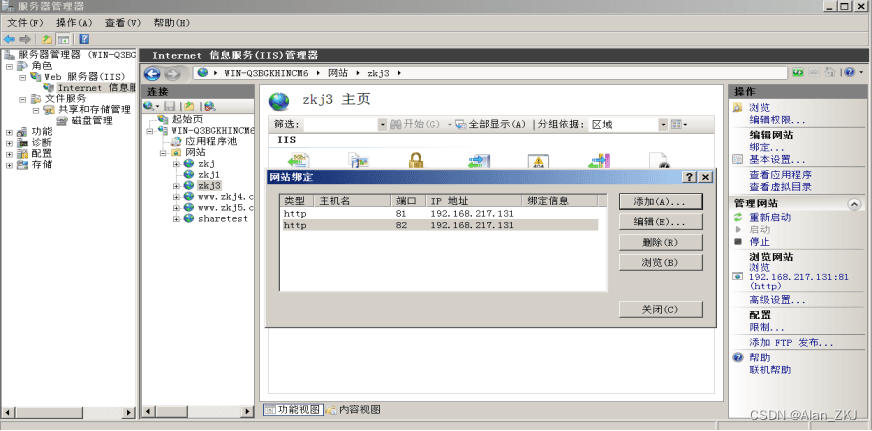The image size is (872, 431).
Task: Click the 全部显示(A) show all icon
Action: click(460, 125)
